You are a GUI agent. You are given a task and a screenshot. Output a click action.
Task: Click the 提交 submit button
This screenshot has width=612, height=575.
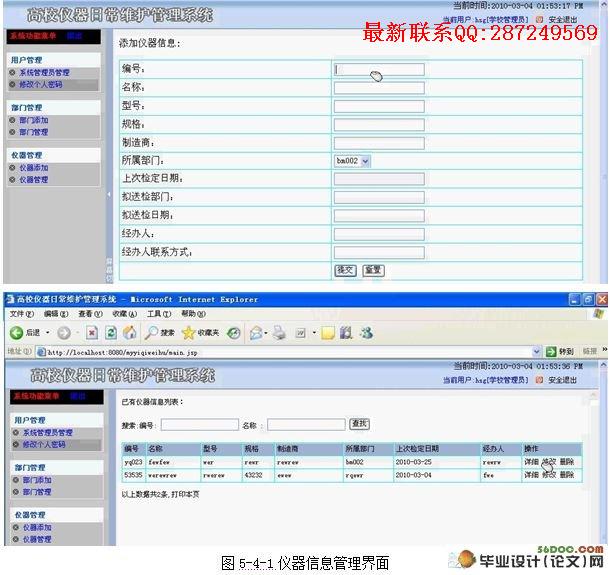click(345, 270)
